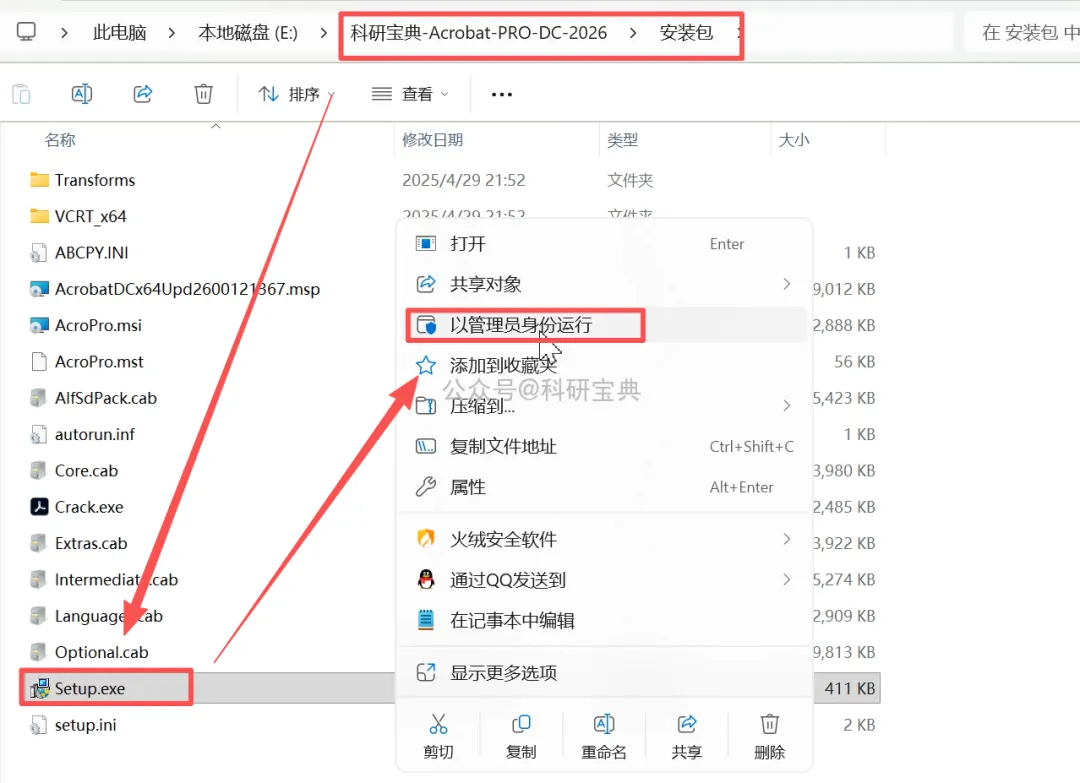Sort by 类型 column header

[x=623, y=140]
